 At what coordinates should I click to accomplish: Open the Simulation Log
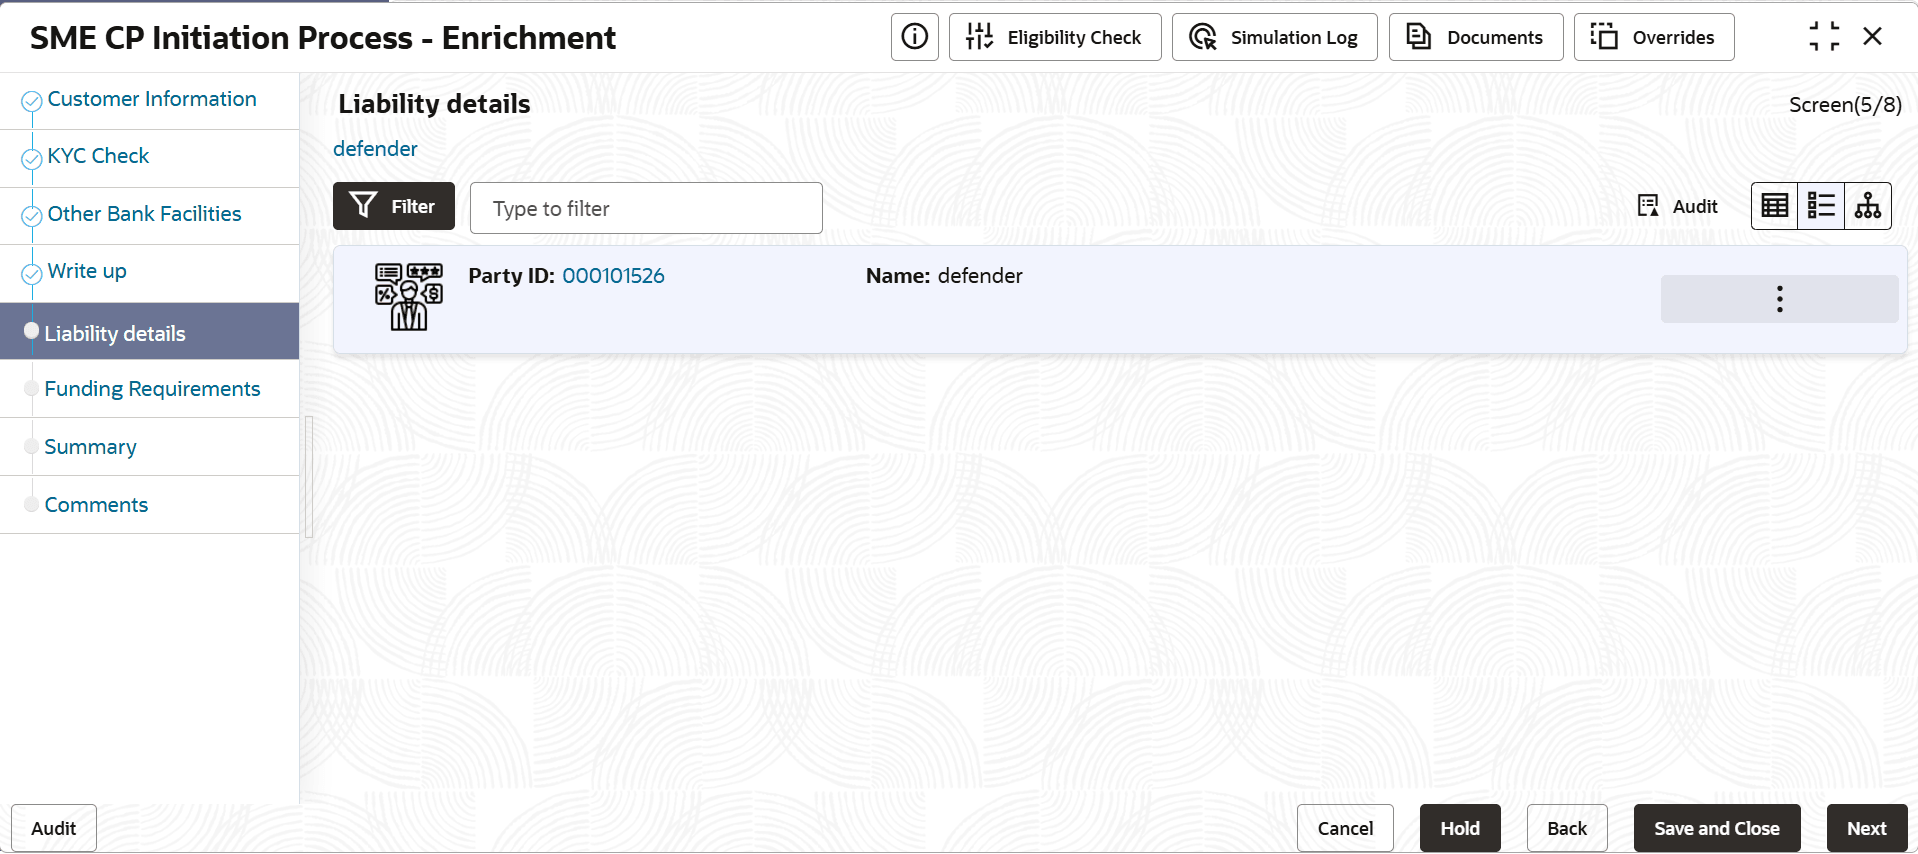click(1274, 37)
